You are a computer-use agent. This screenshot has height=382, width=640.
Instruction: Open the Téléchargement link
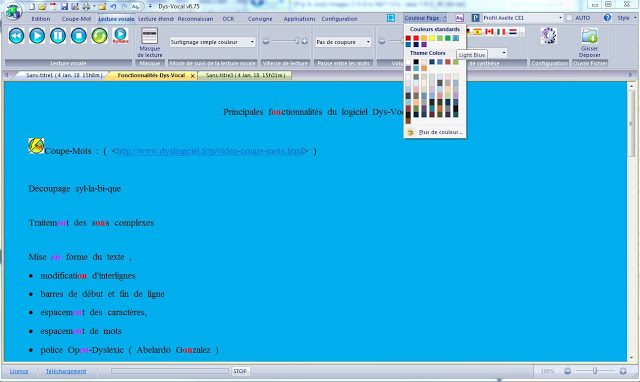pos(66,371)
